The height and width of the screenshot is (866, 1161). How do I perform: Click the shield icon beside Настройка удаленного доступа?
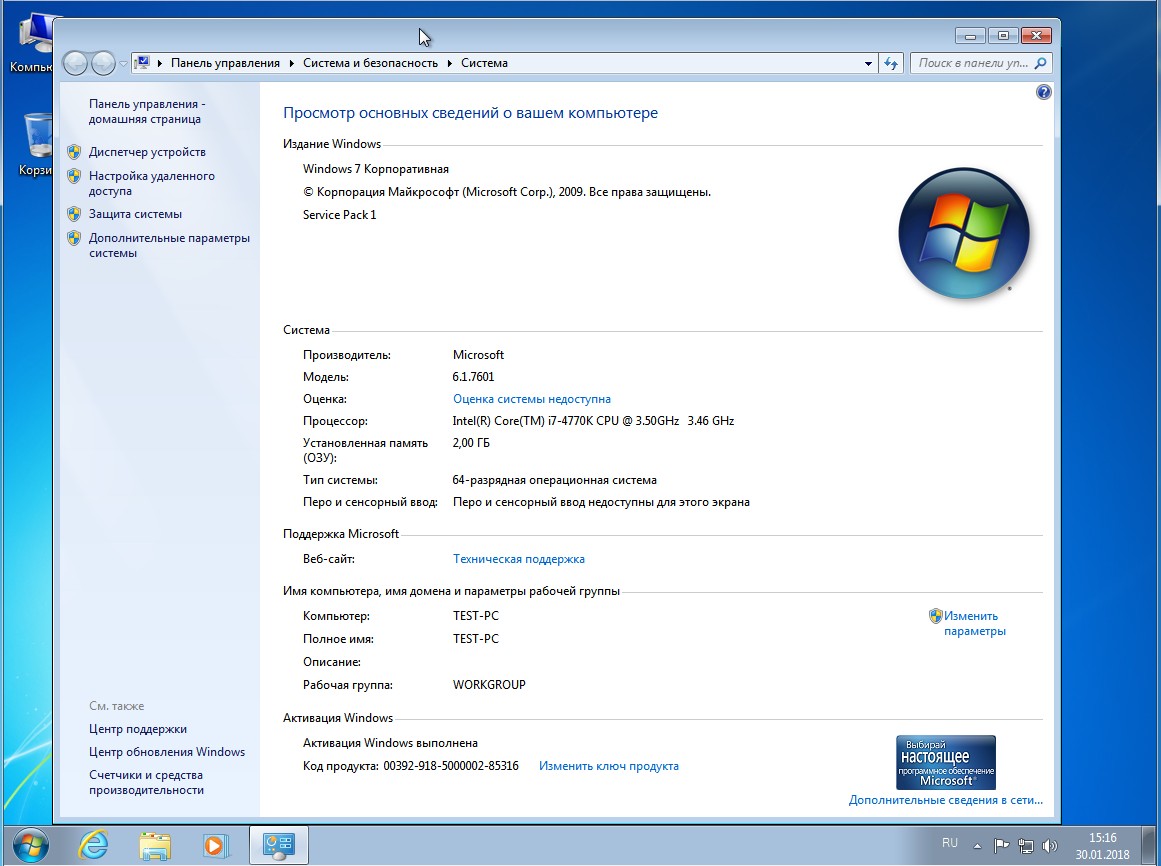74,176
